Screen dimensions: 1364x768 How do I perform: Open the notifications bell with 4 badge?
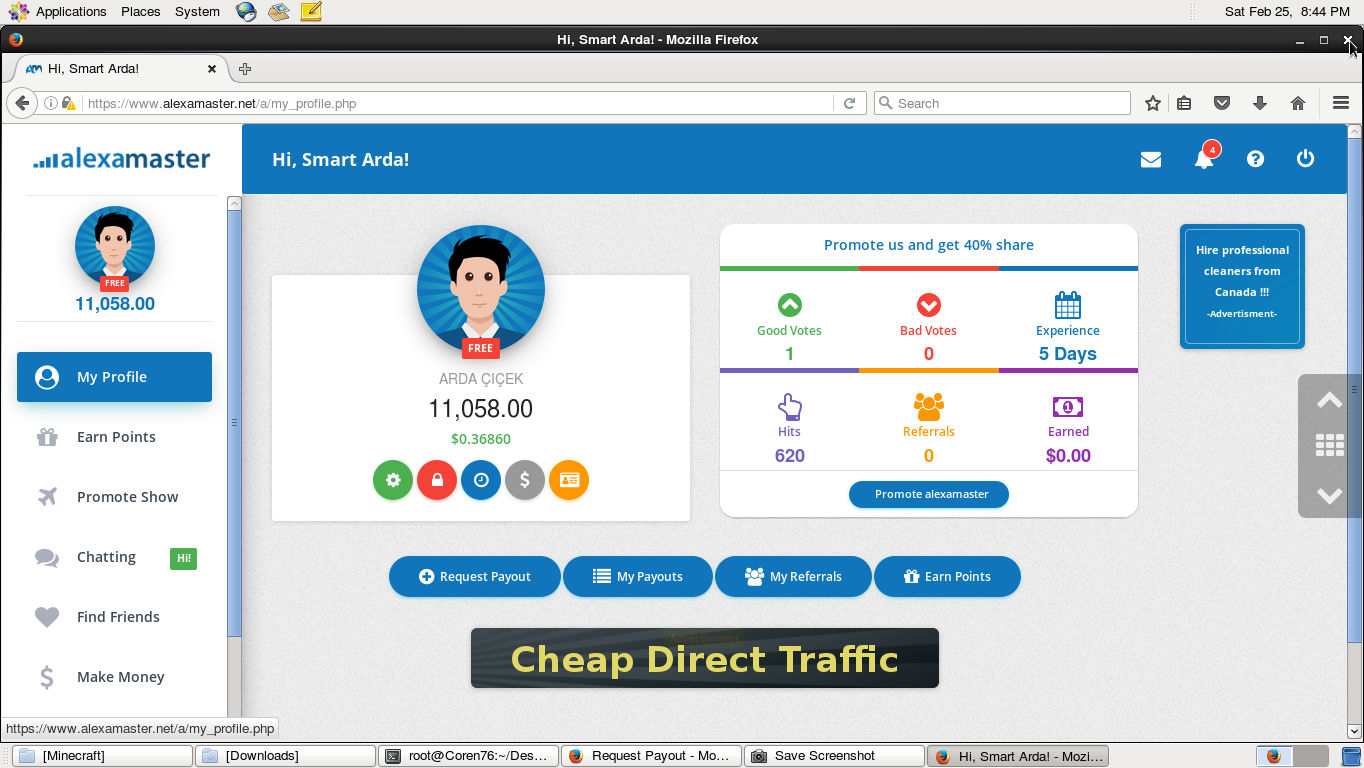(1204, 157)
